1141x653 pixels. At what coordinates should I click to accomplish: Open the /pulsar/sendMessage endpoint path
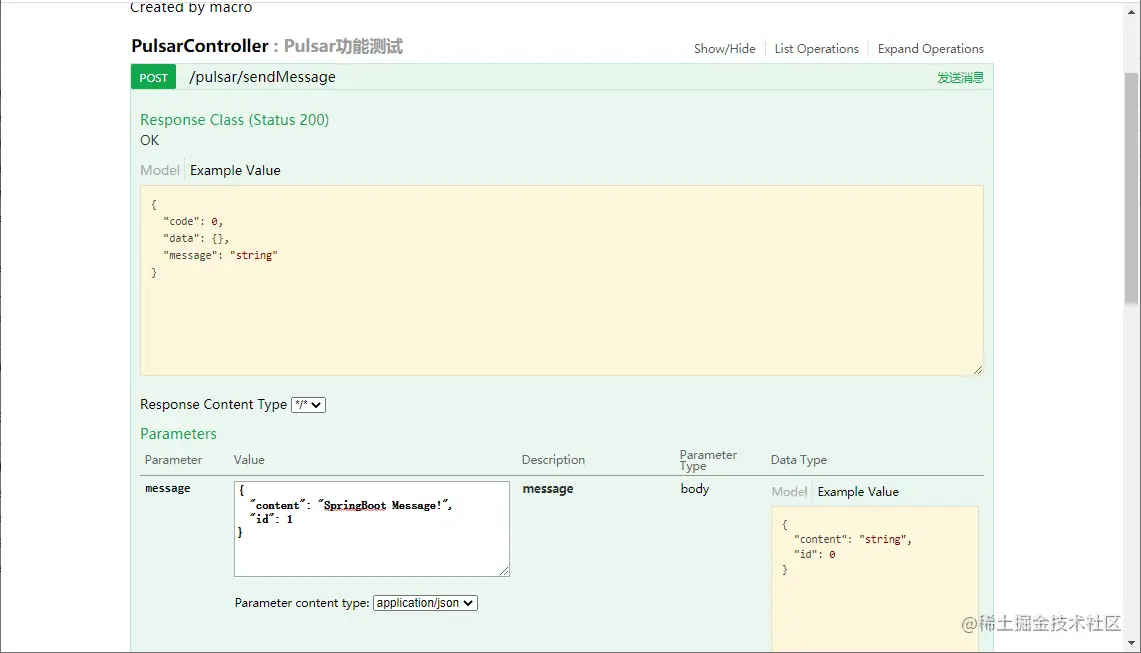point(262,77)
